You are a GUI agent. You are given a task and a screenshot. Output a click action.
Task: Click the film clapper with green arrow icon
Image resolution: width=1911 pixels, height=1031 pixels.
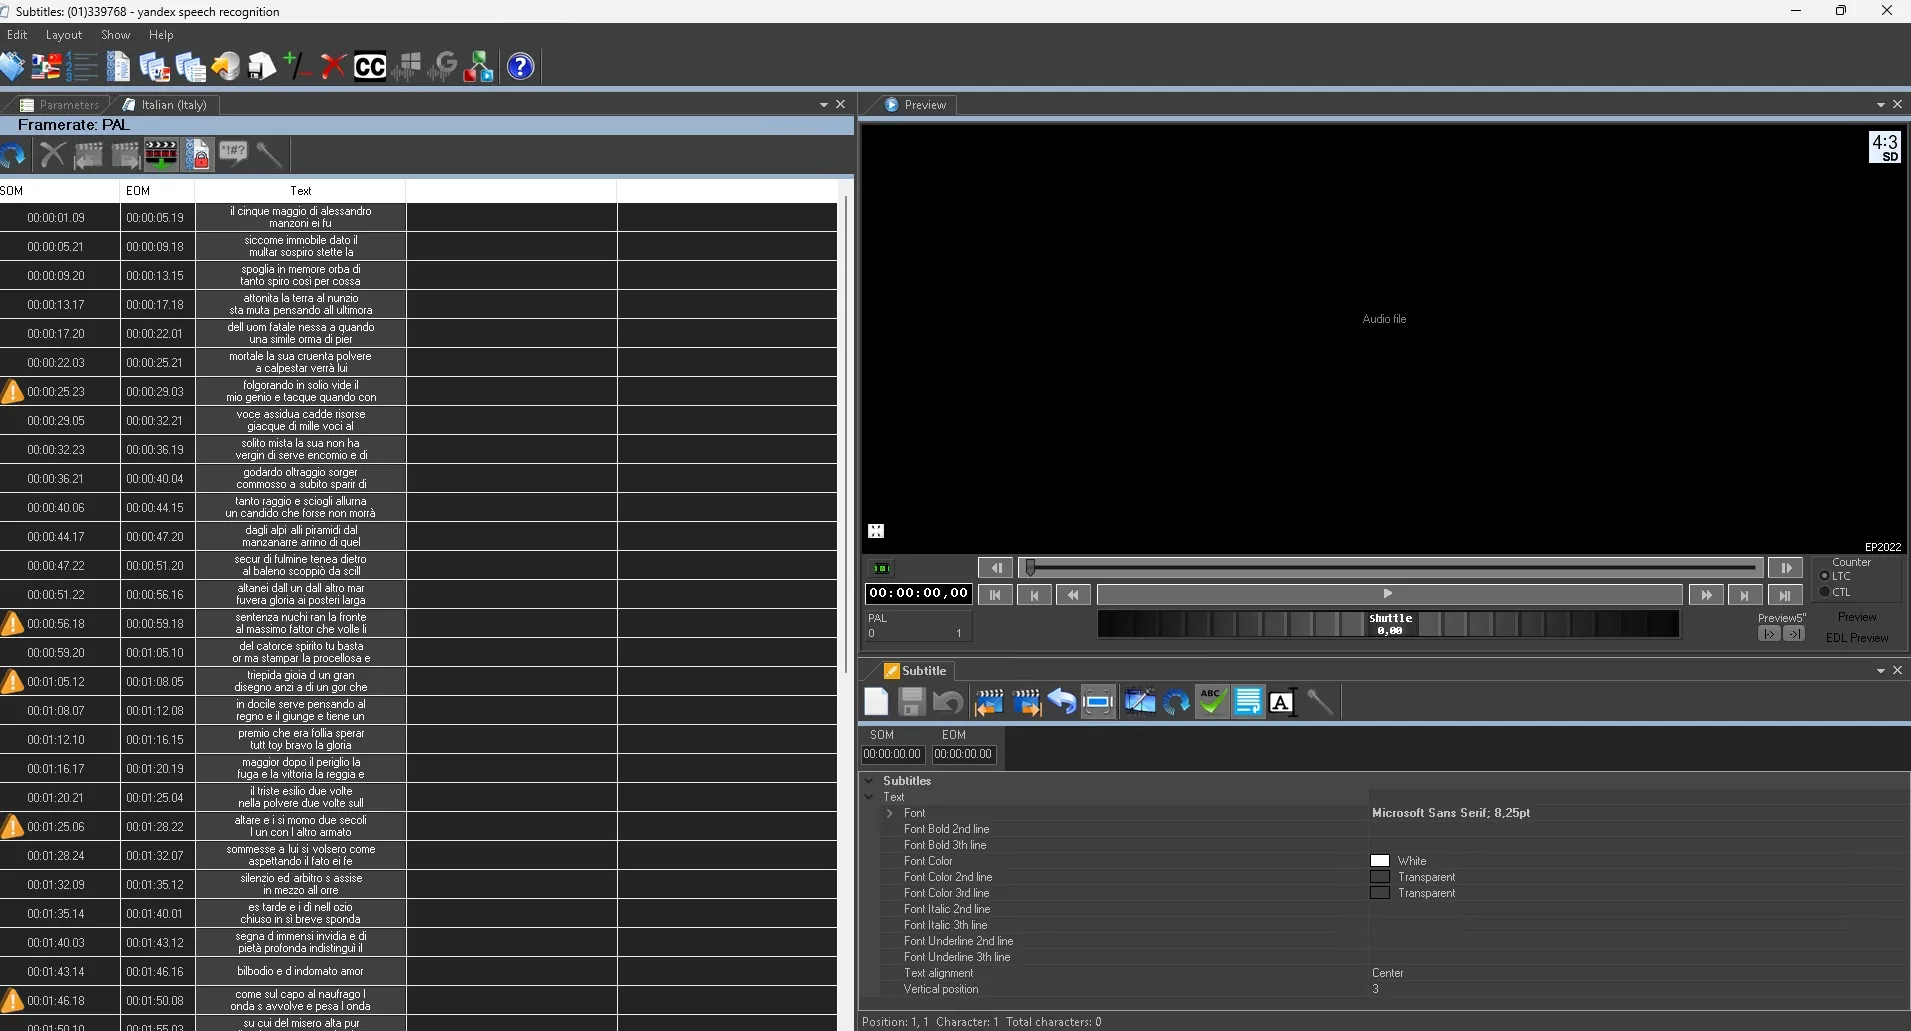(161, 155)
